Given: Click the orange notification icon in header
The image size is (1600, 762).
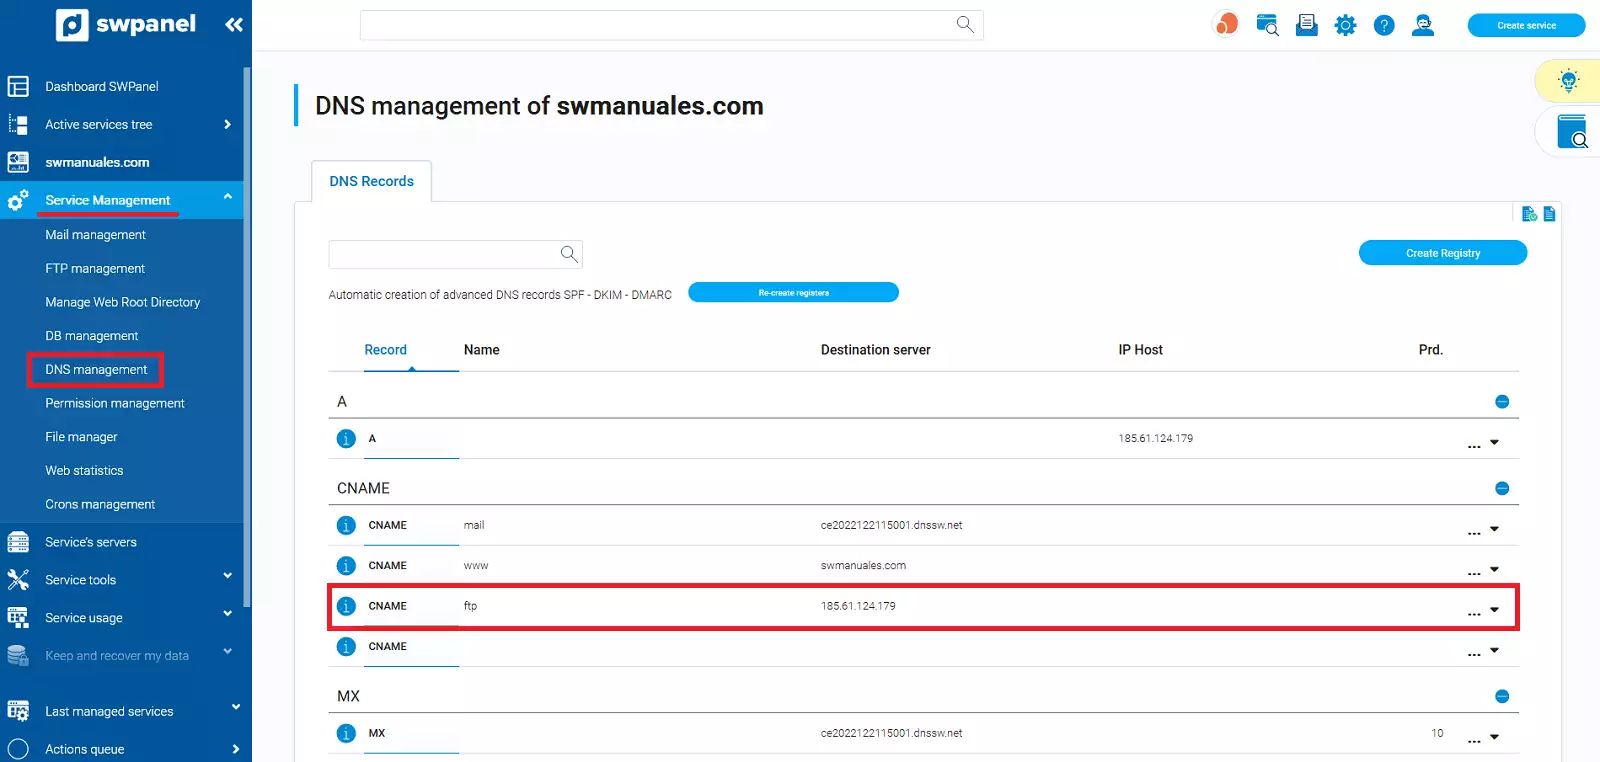Looking at the screenshot, I should pyautogui.click(x=1226, y=24).
